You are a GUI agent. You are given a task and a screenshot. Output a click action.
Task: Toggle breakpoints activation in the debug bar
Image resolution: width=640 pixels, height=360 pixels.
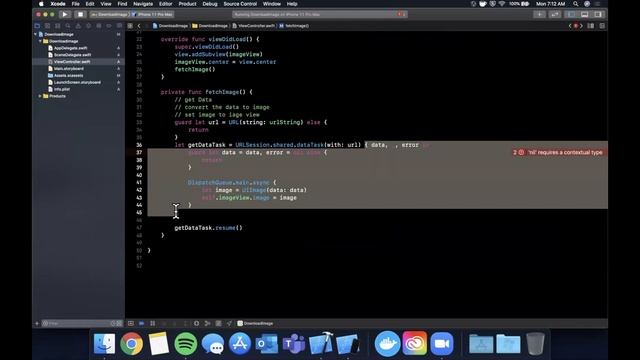tap(142, 323)
